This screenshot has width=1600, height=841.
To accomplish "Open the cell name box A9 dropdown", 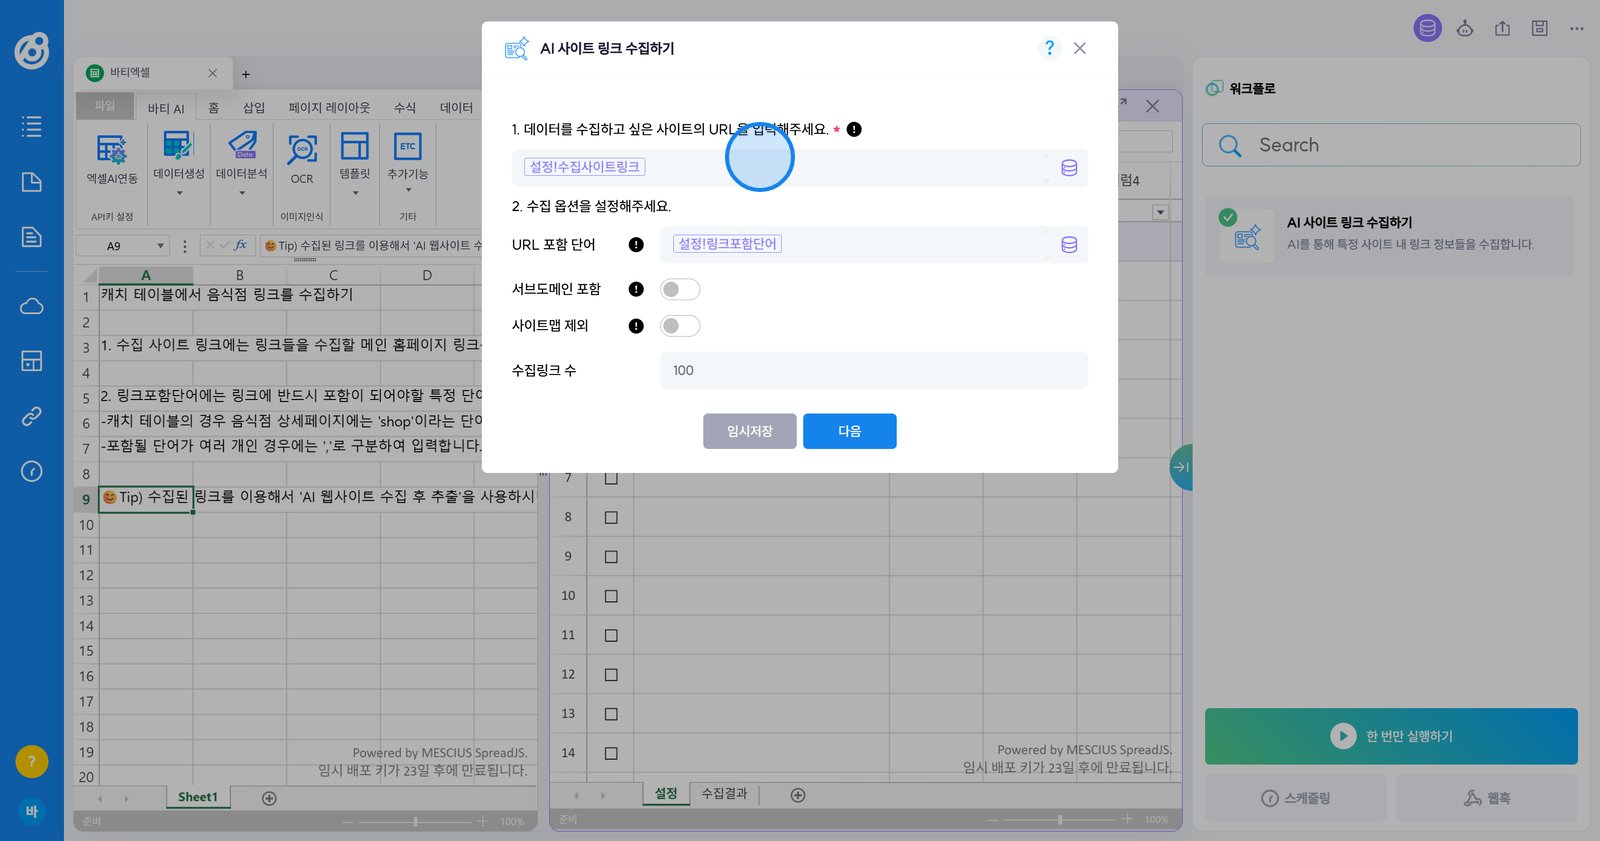I will pyautogui.click(x=160, y=246).
